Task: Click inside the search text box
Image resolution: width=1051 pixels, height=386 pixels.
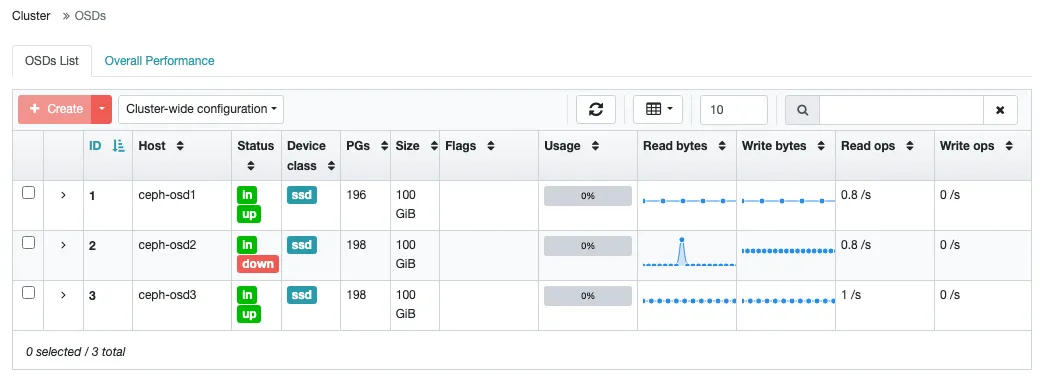Action: pyautogui.click(x=901, y=109)
